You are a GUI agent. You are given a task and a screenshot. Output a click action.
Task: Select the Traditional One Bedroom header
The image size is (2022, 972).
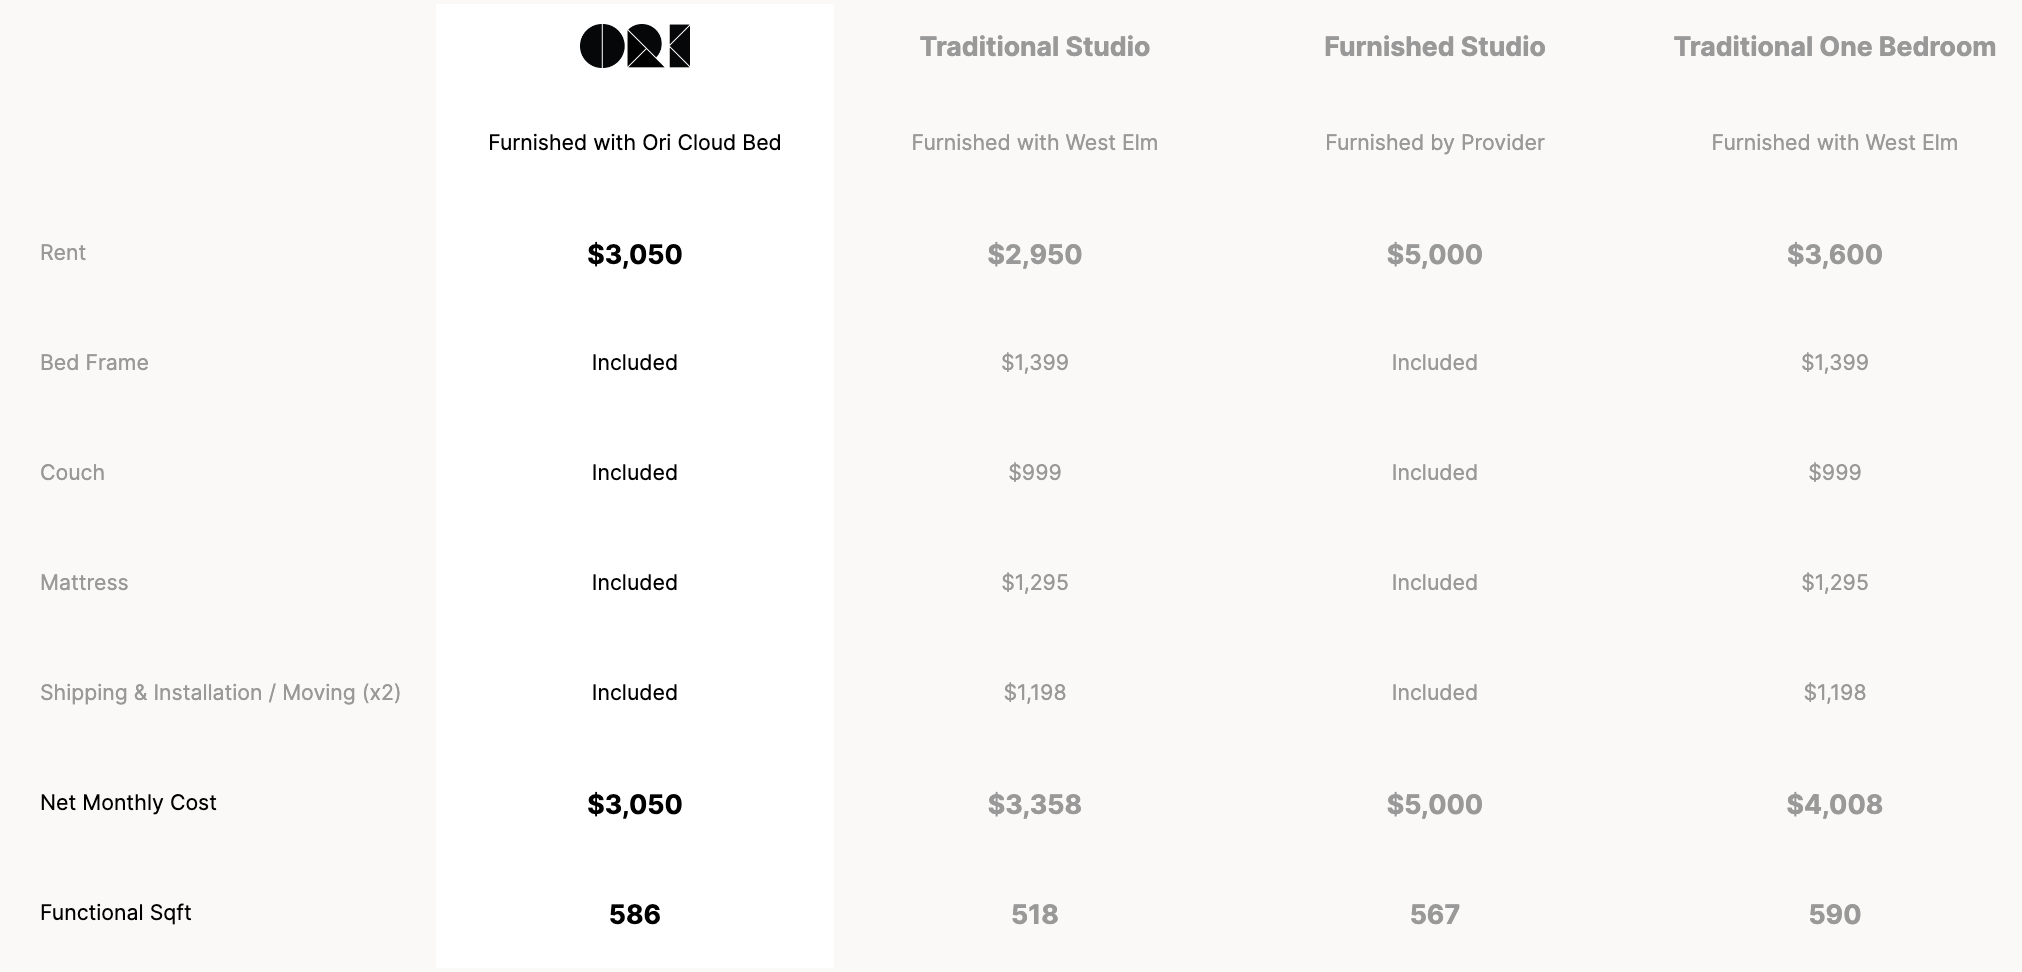coord(1834,47)
